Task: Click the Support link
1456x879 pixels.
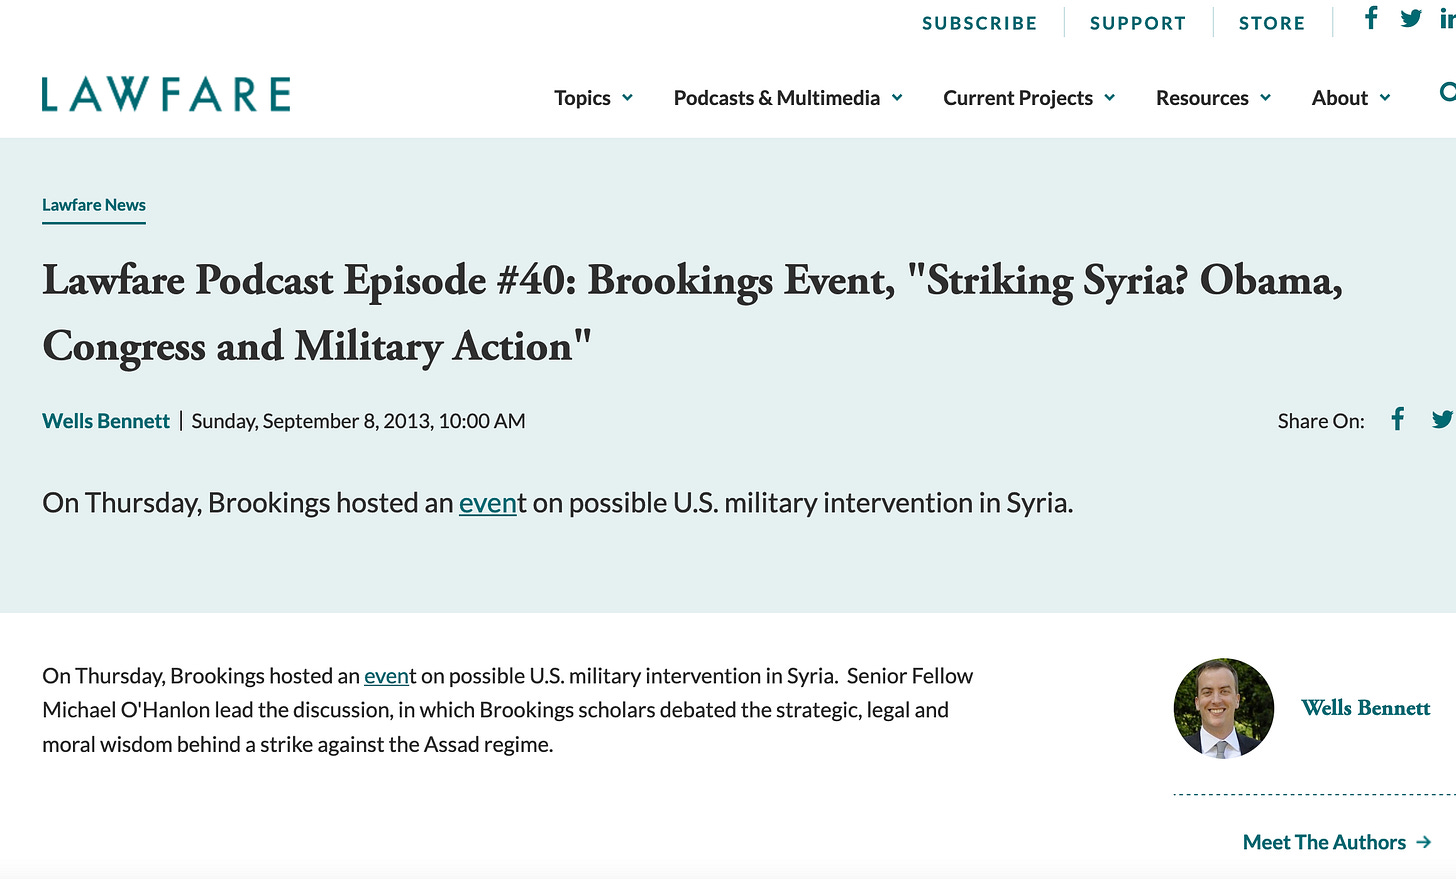Action: [1138, 23]
